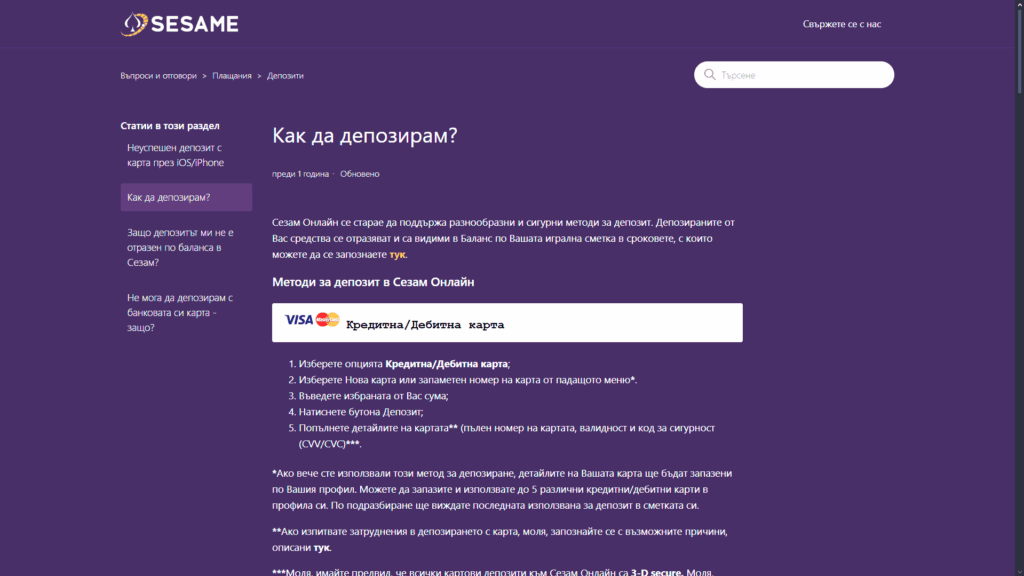The width and height of the screenshot is (1024, 576).
Task: Open the Въпроси и отговори breadcrumb
Action: (x=158, y=74)
